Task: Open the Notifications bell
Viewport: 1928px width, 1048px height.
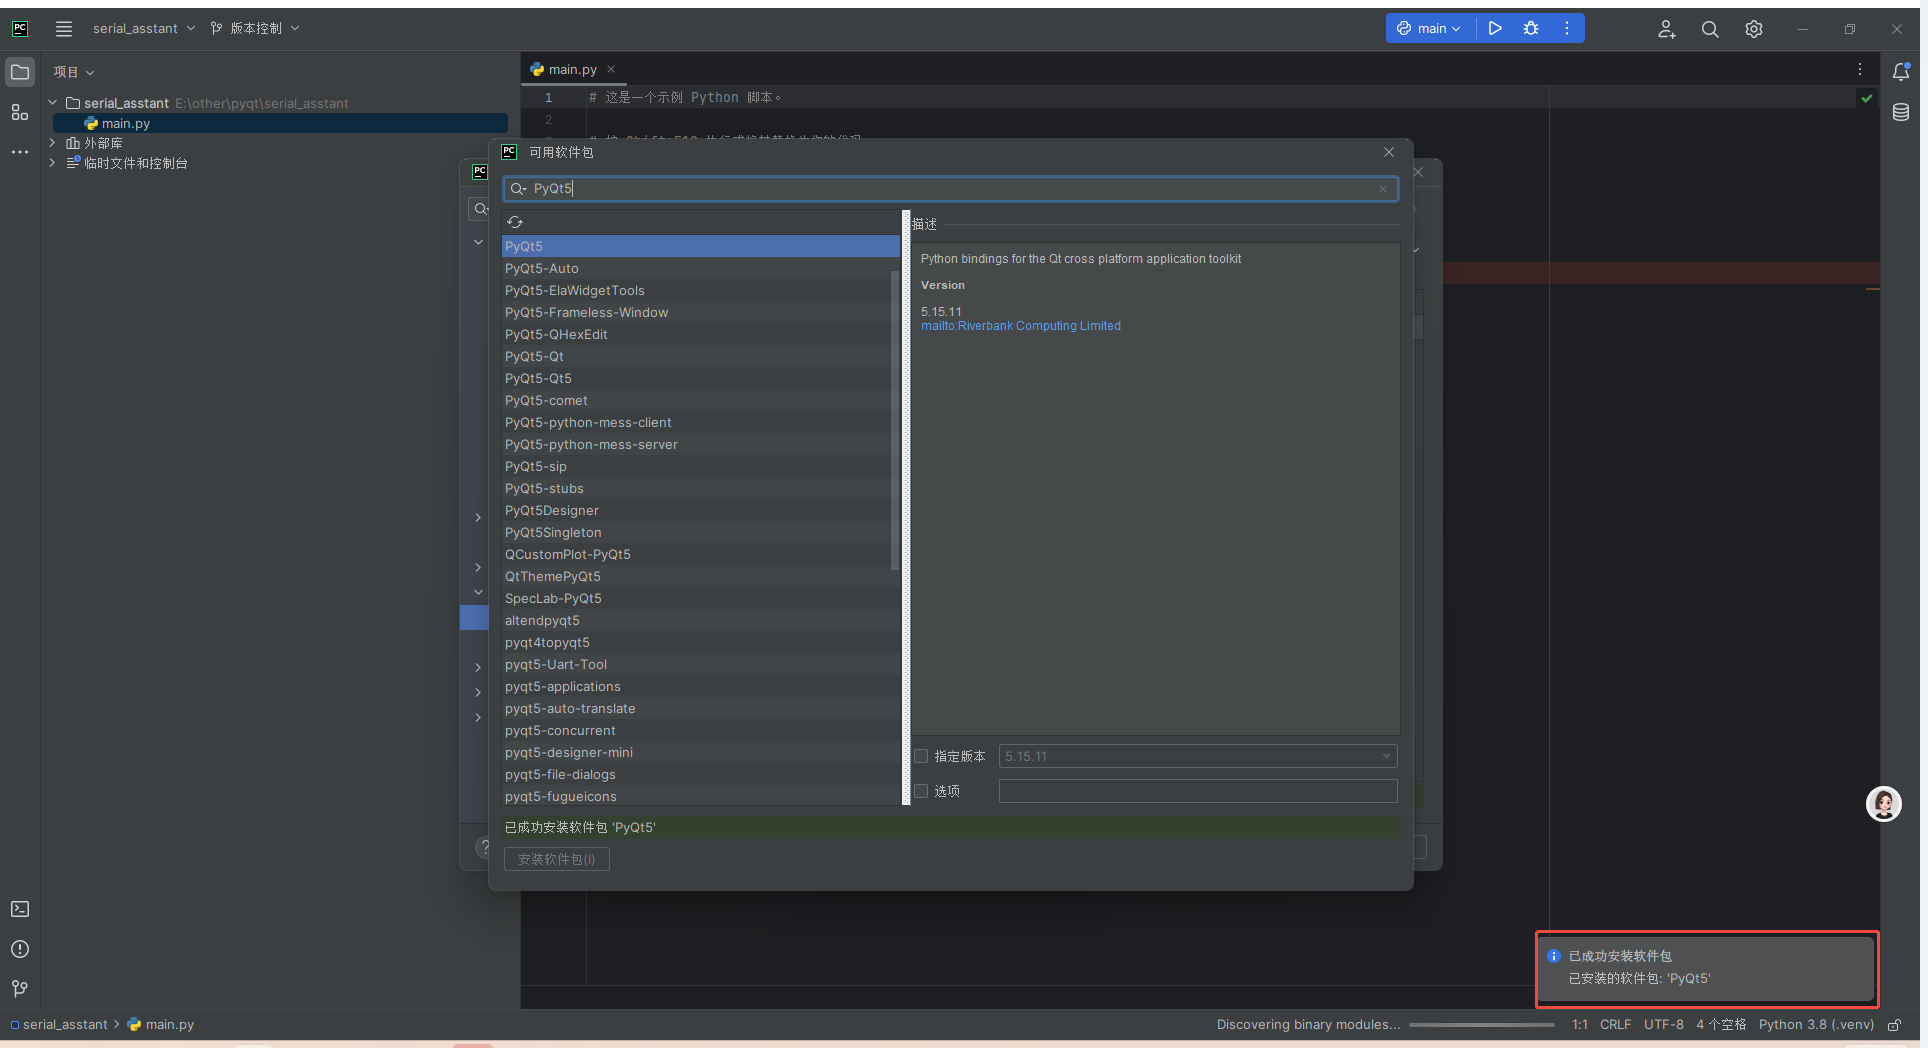Action: point(1901,72)
